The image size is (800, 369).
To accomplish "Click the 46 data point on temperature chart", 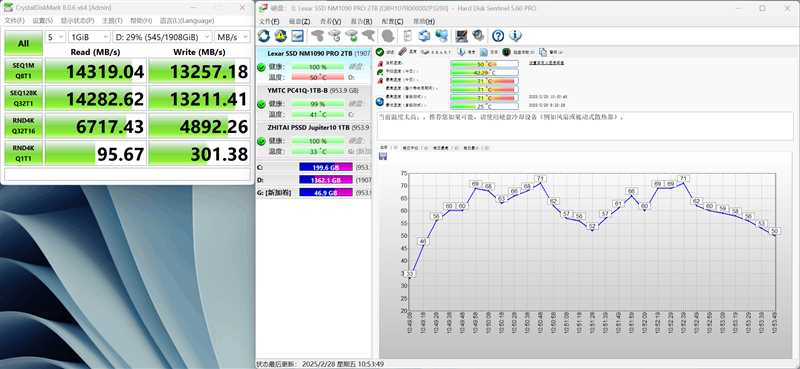I will point(423,241).
